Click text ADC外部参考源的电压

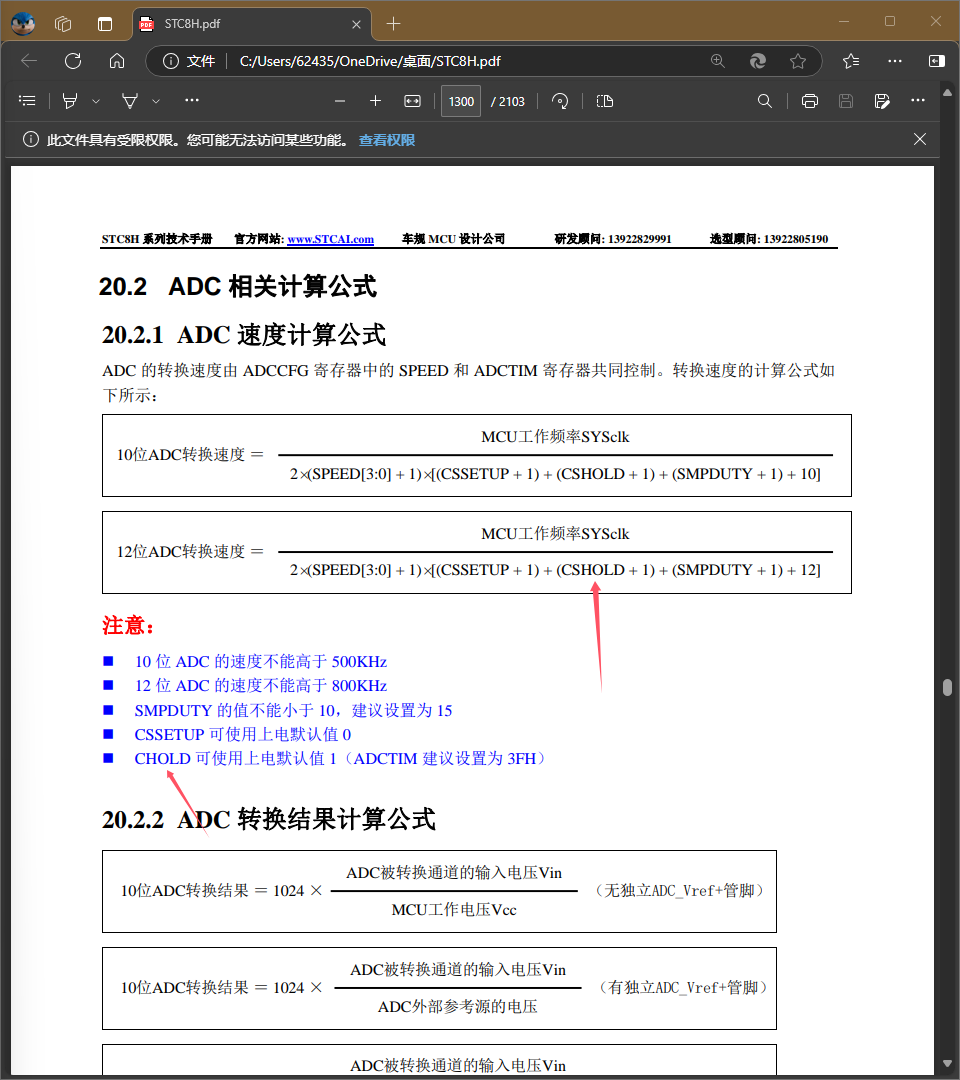click(457, 1007)
